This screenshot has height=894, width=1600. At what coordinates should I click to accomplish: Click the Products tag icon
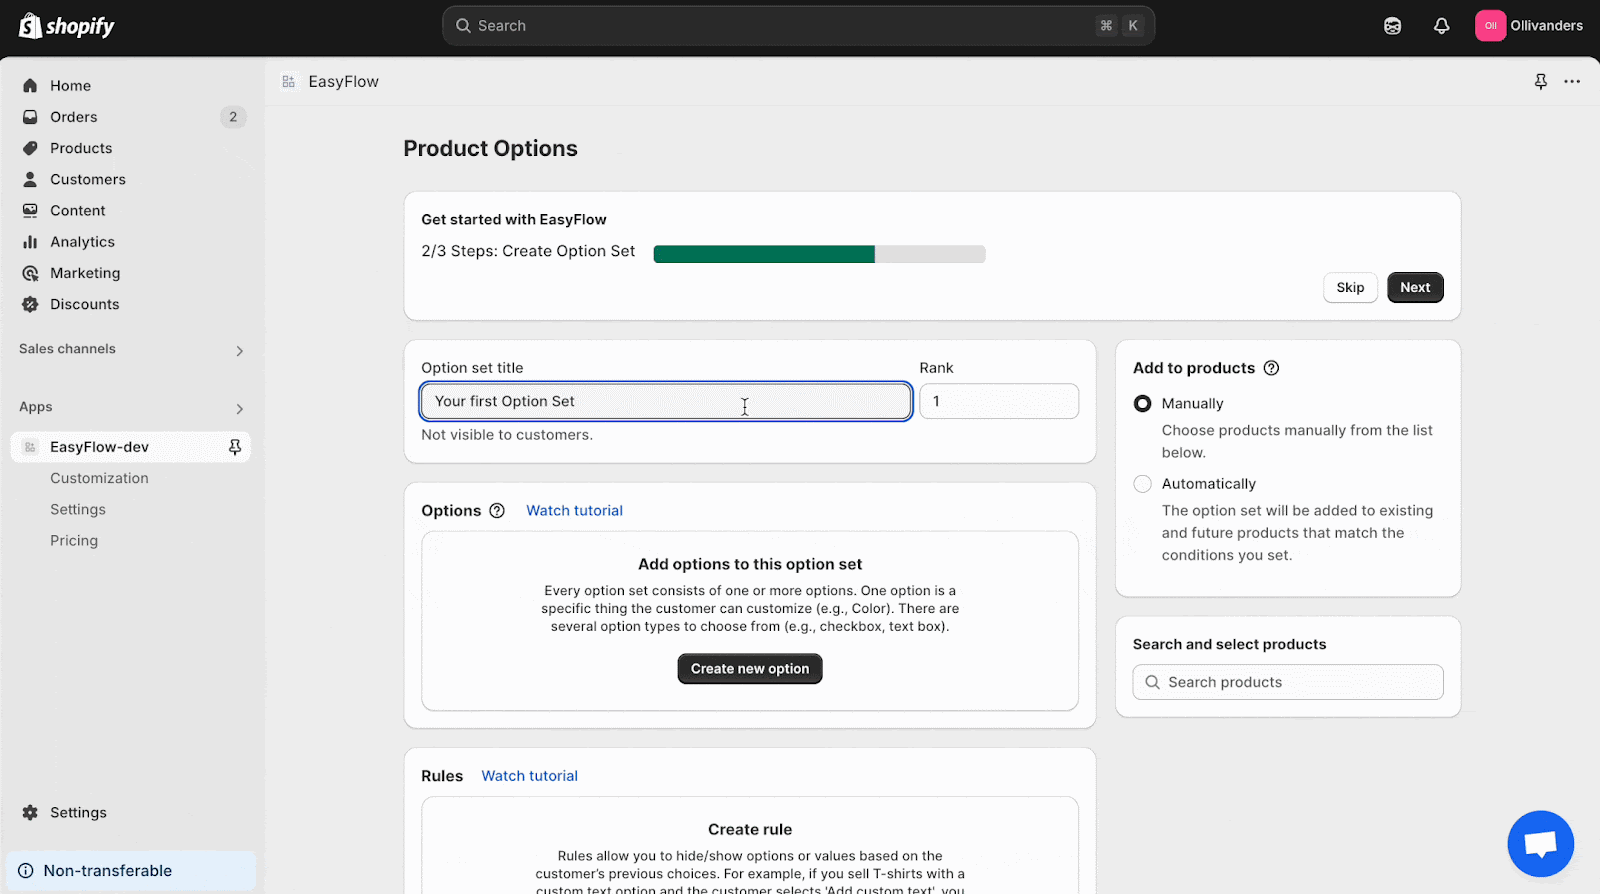pos(30,148)
